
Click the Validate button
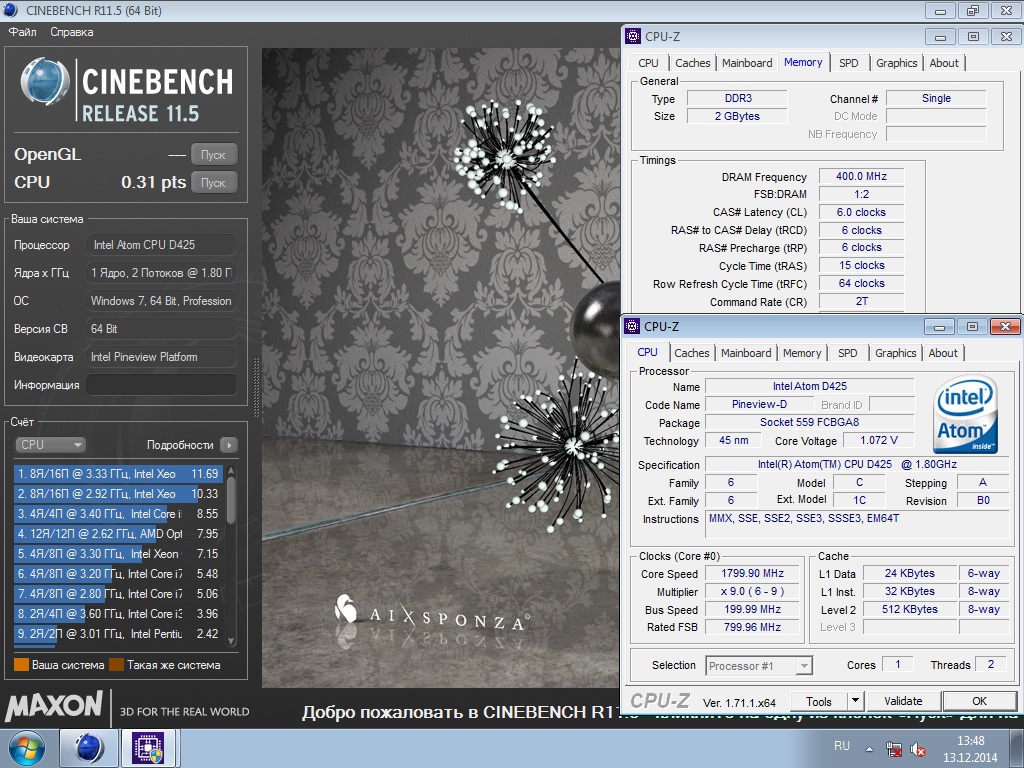(903, 701)
